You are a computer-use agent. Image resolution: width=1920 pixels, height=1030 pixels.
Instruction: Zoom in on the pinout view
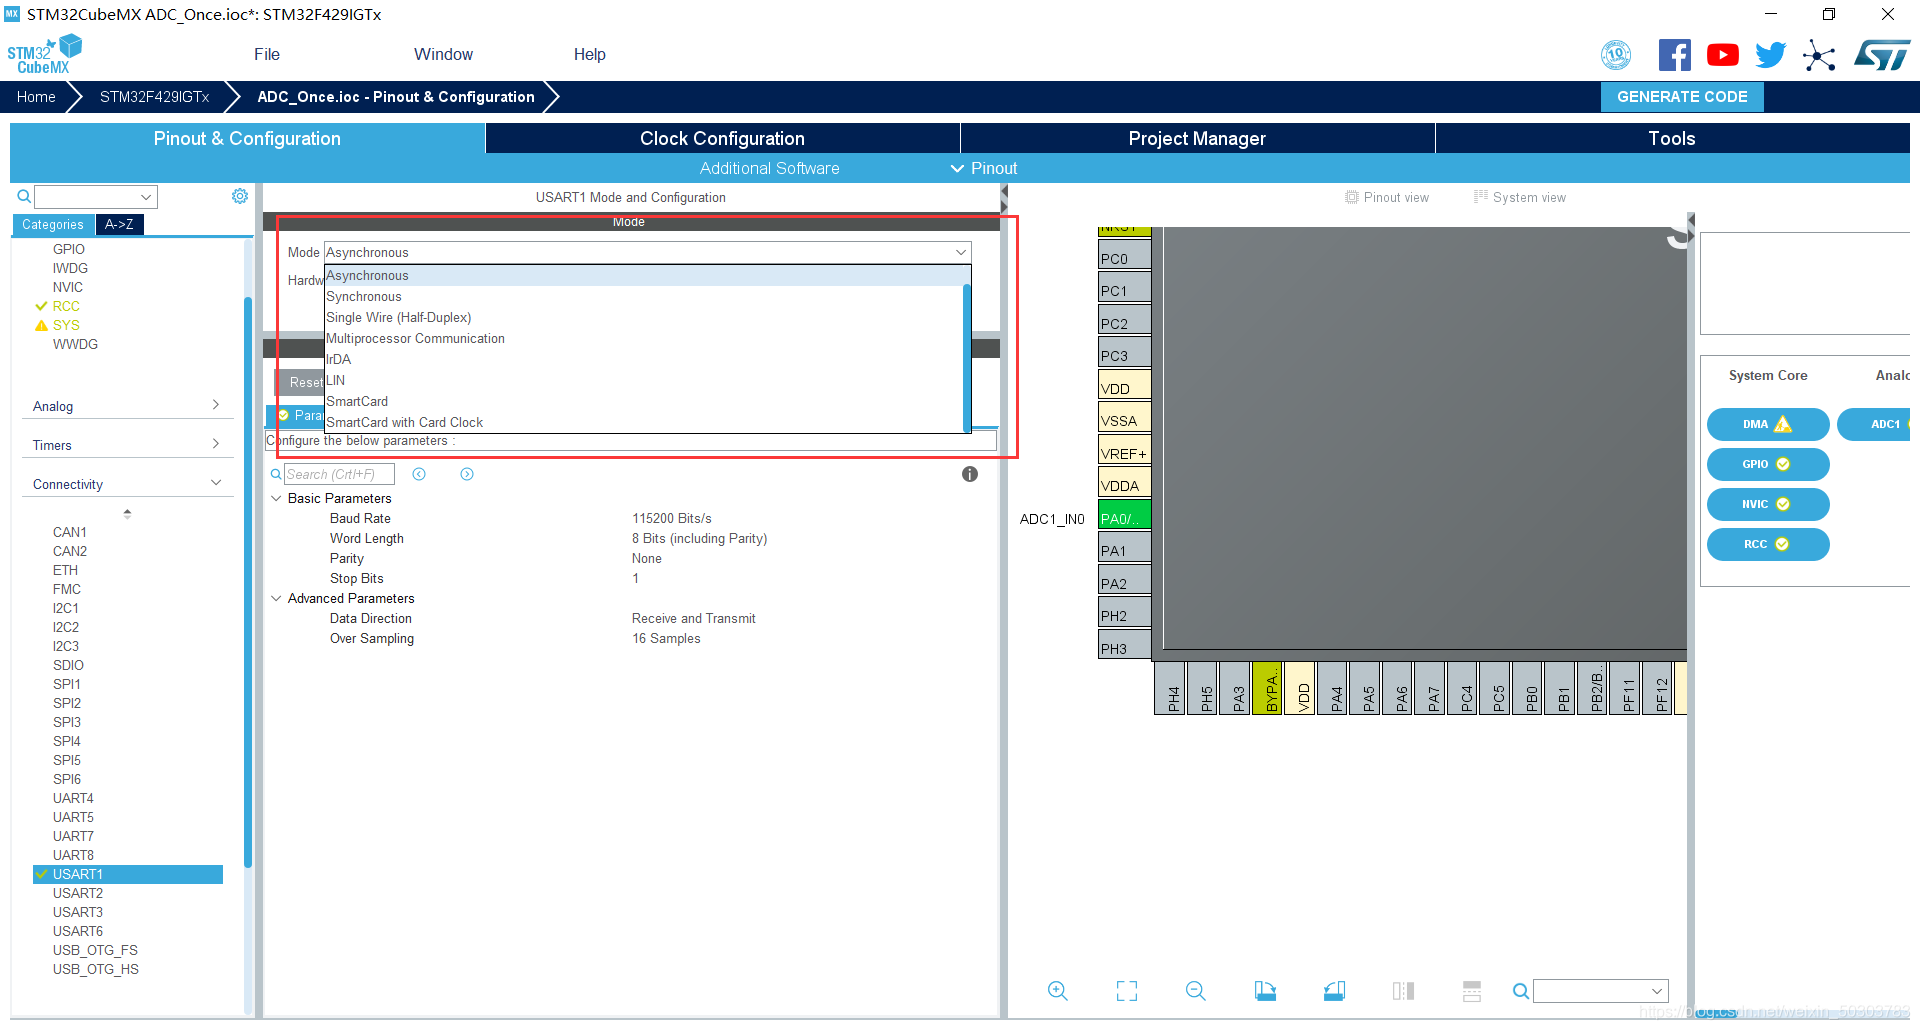[1057, 991]
